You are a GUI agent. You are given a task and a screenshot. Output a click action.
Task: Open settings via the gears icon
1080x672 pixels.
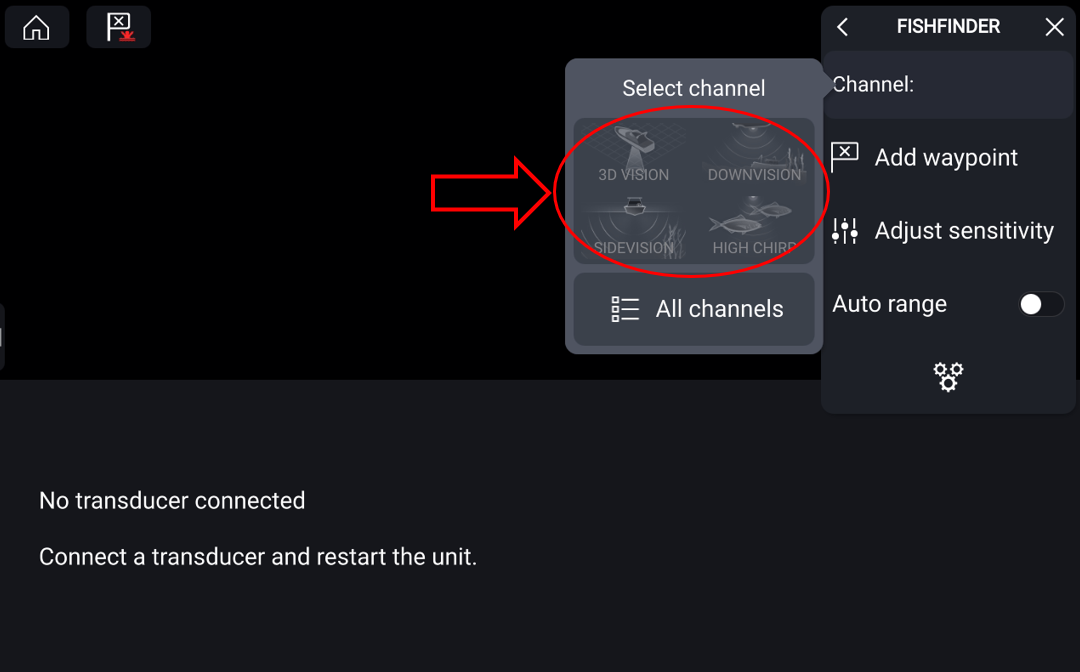tap(948, 377)
